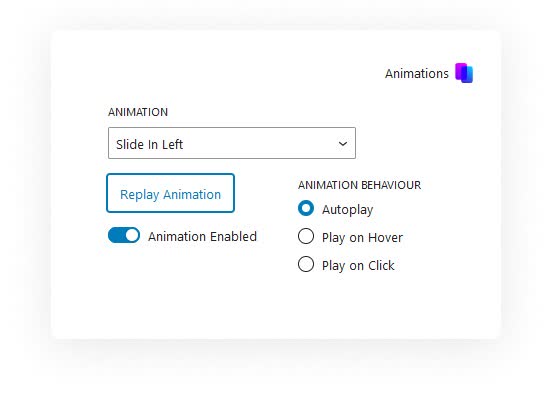Click the white knob of the Animation Enabled toggle

point(132,235)
